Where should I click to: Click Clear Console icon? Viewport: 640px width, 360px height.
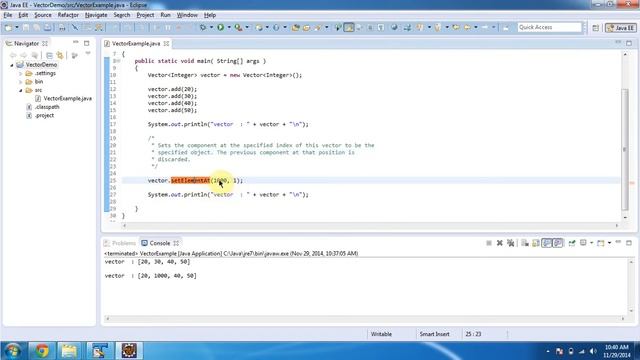(525, 243)
